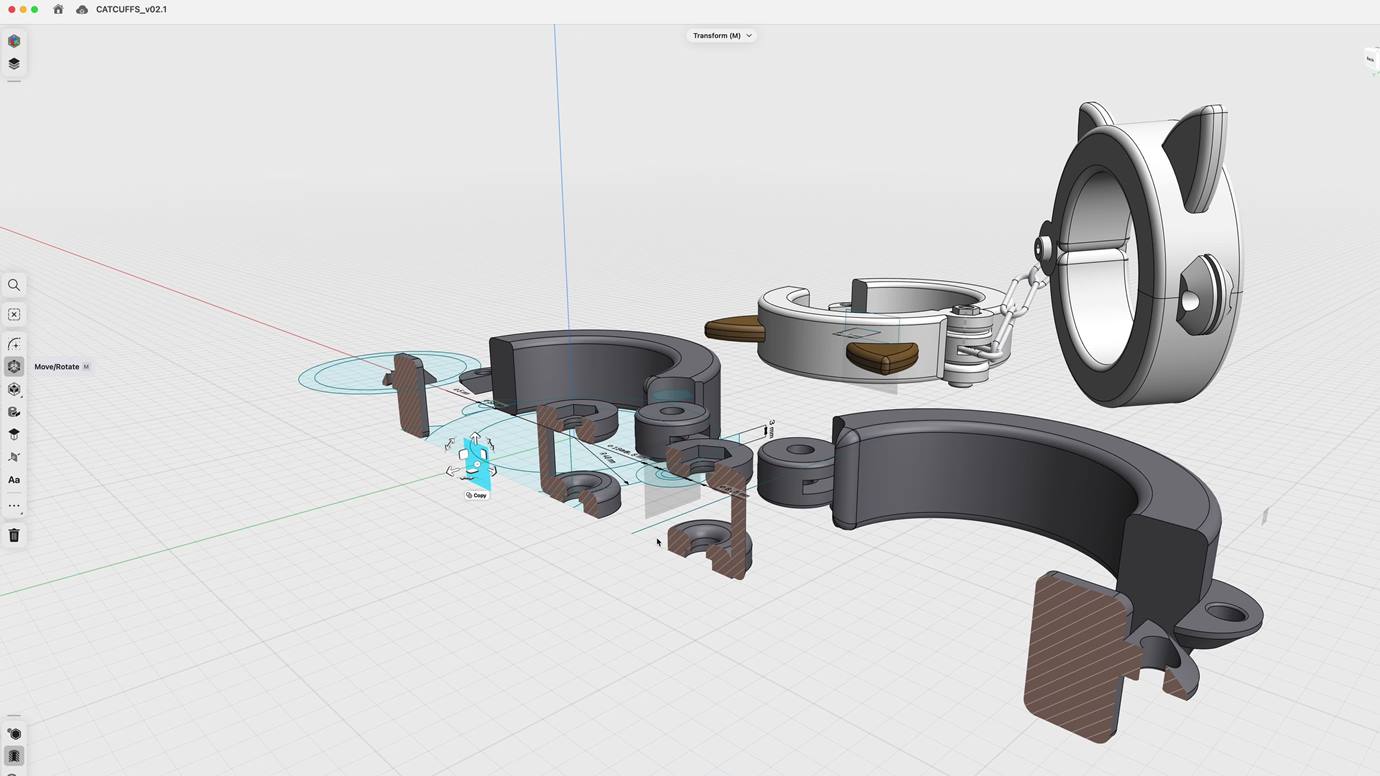1380x776 pixels.
Task: Click the cloud sync status icon
Action: point(82,9)
